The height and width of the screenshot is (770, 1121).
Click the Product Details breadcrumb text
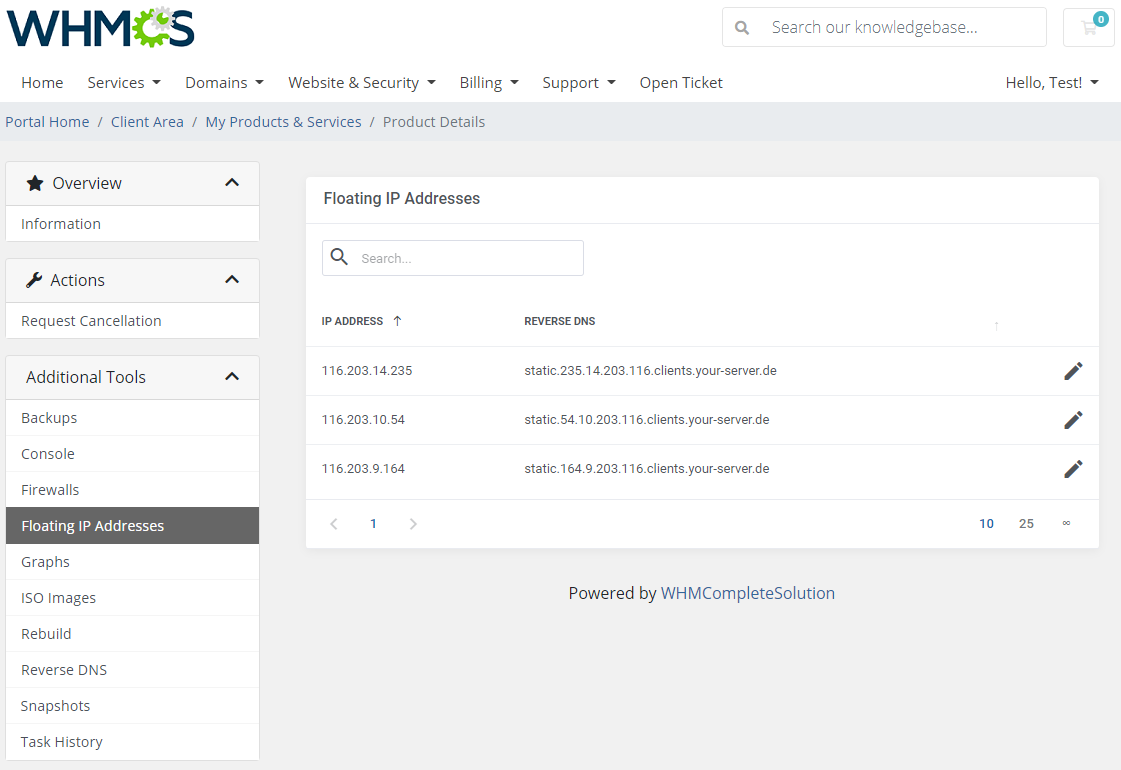point(434,122)
